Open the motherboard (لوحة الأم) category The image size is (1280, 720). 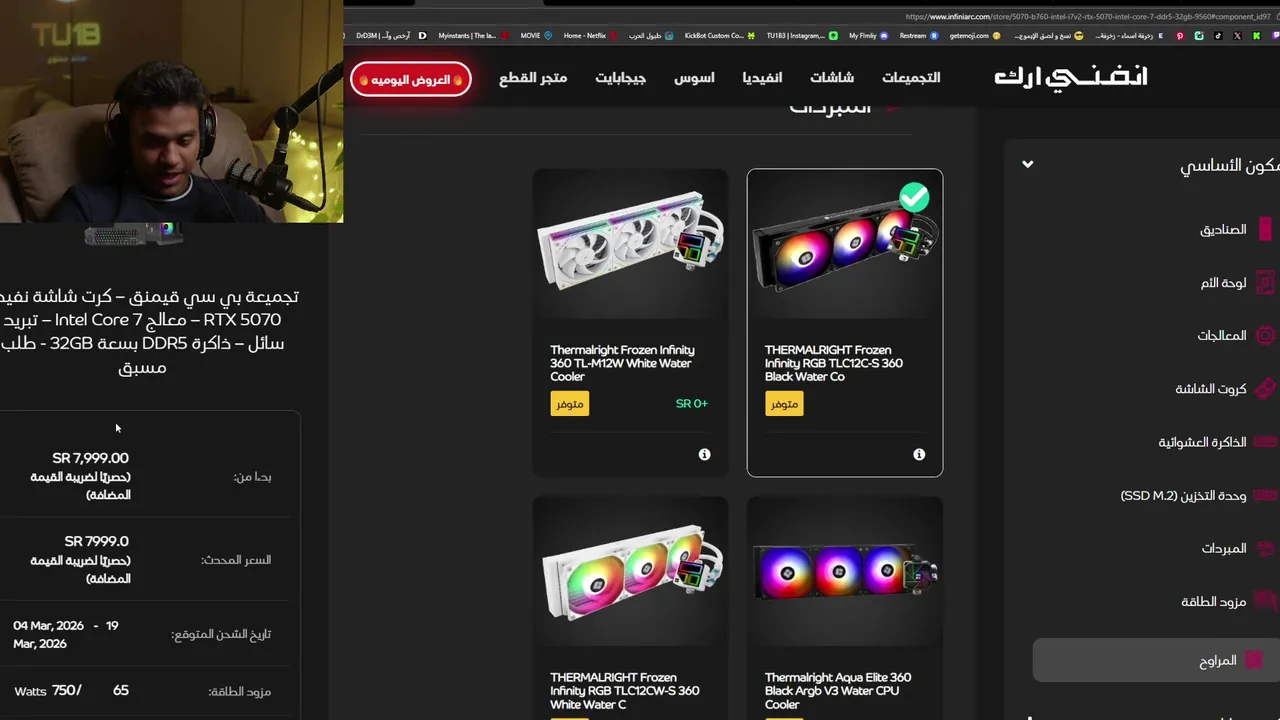[1223, 282]
